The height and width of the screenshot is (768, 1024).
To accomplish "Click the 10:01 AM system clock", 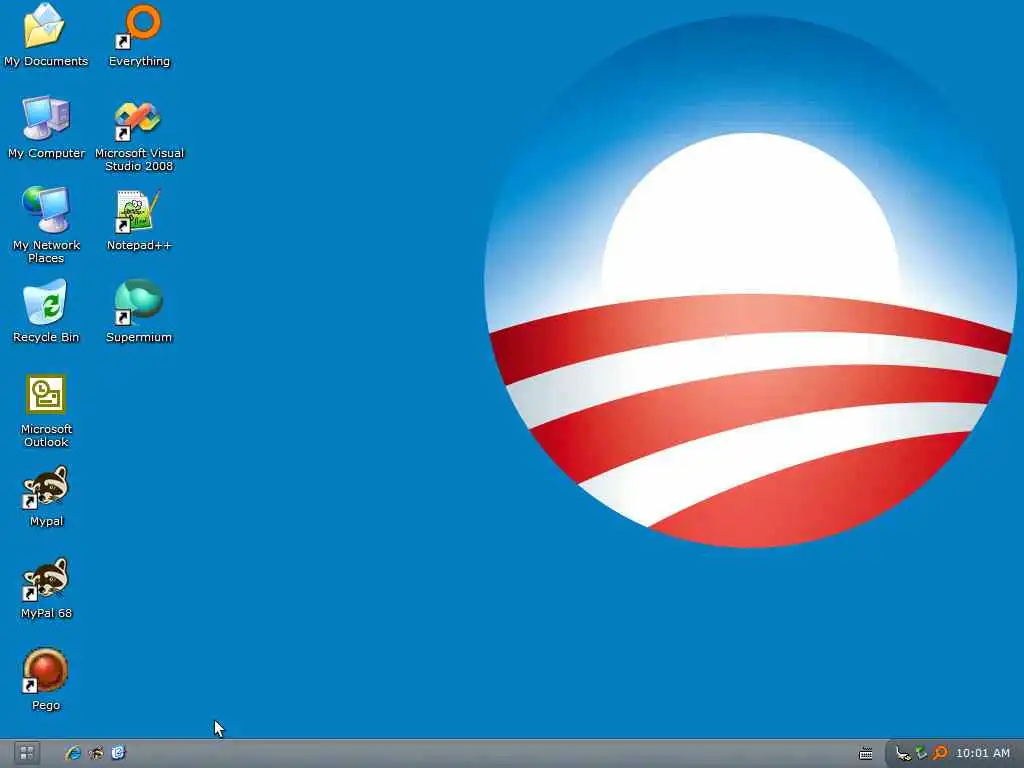I will 983,753.
